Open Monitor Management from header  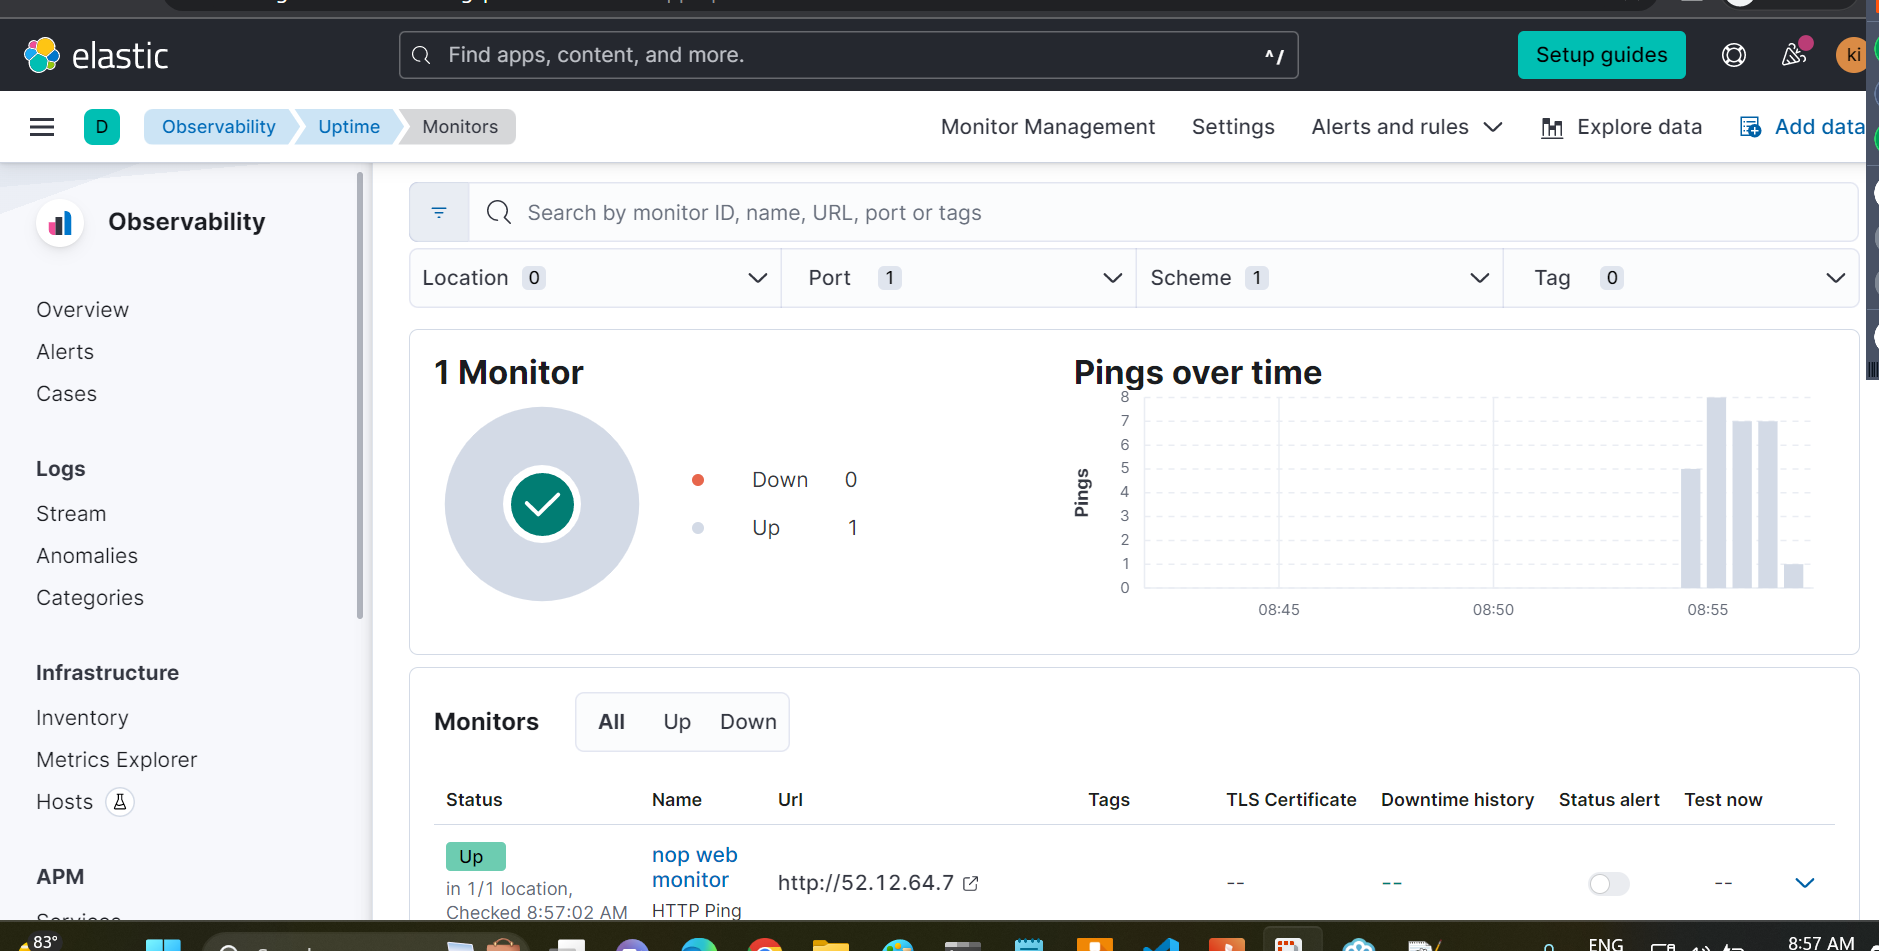1048,127
